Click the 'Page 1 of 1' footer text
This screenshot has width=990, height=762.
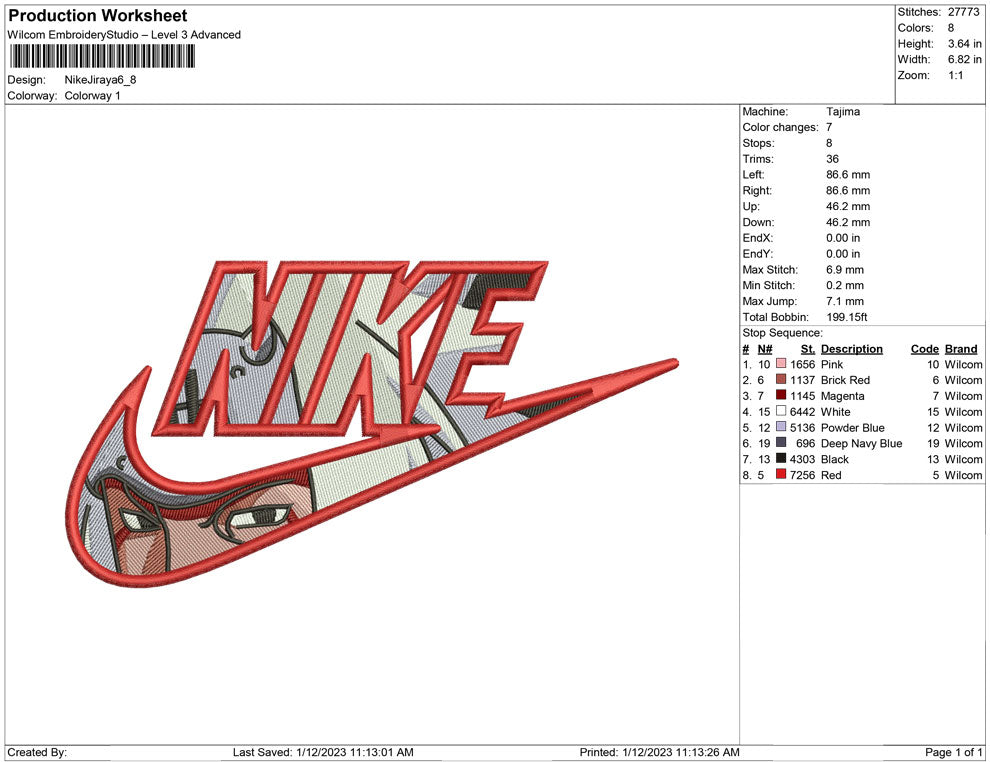tap(953, 751)
